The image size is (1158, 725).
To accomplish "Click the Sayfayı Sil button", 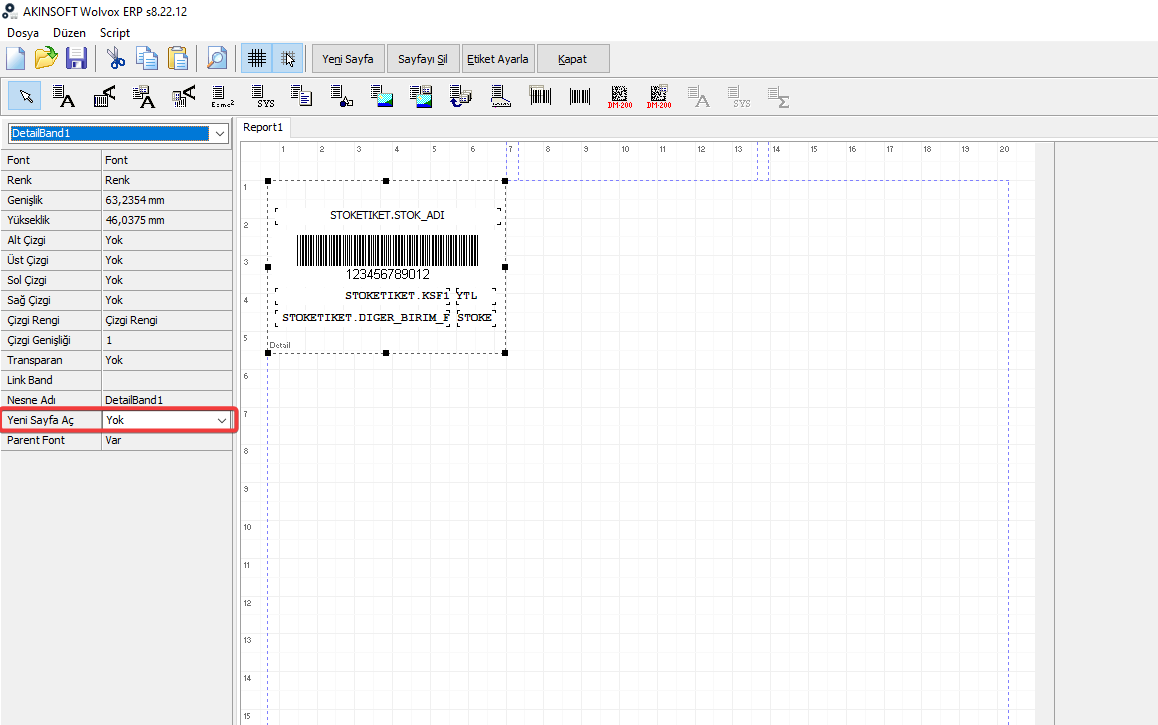I will tap(422, 59).
